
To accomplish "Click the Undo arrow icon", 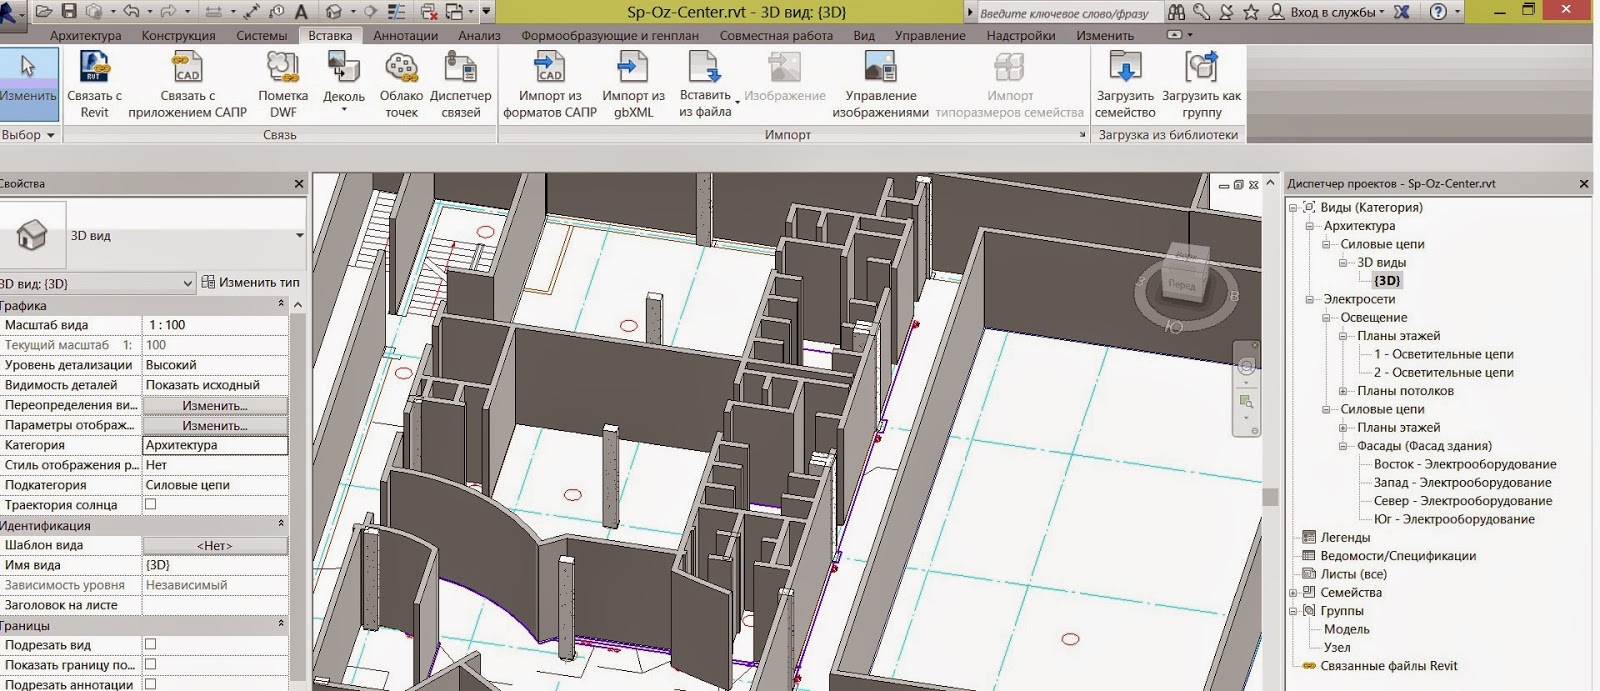I will click(131, 12).
